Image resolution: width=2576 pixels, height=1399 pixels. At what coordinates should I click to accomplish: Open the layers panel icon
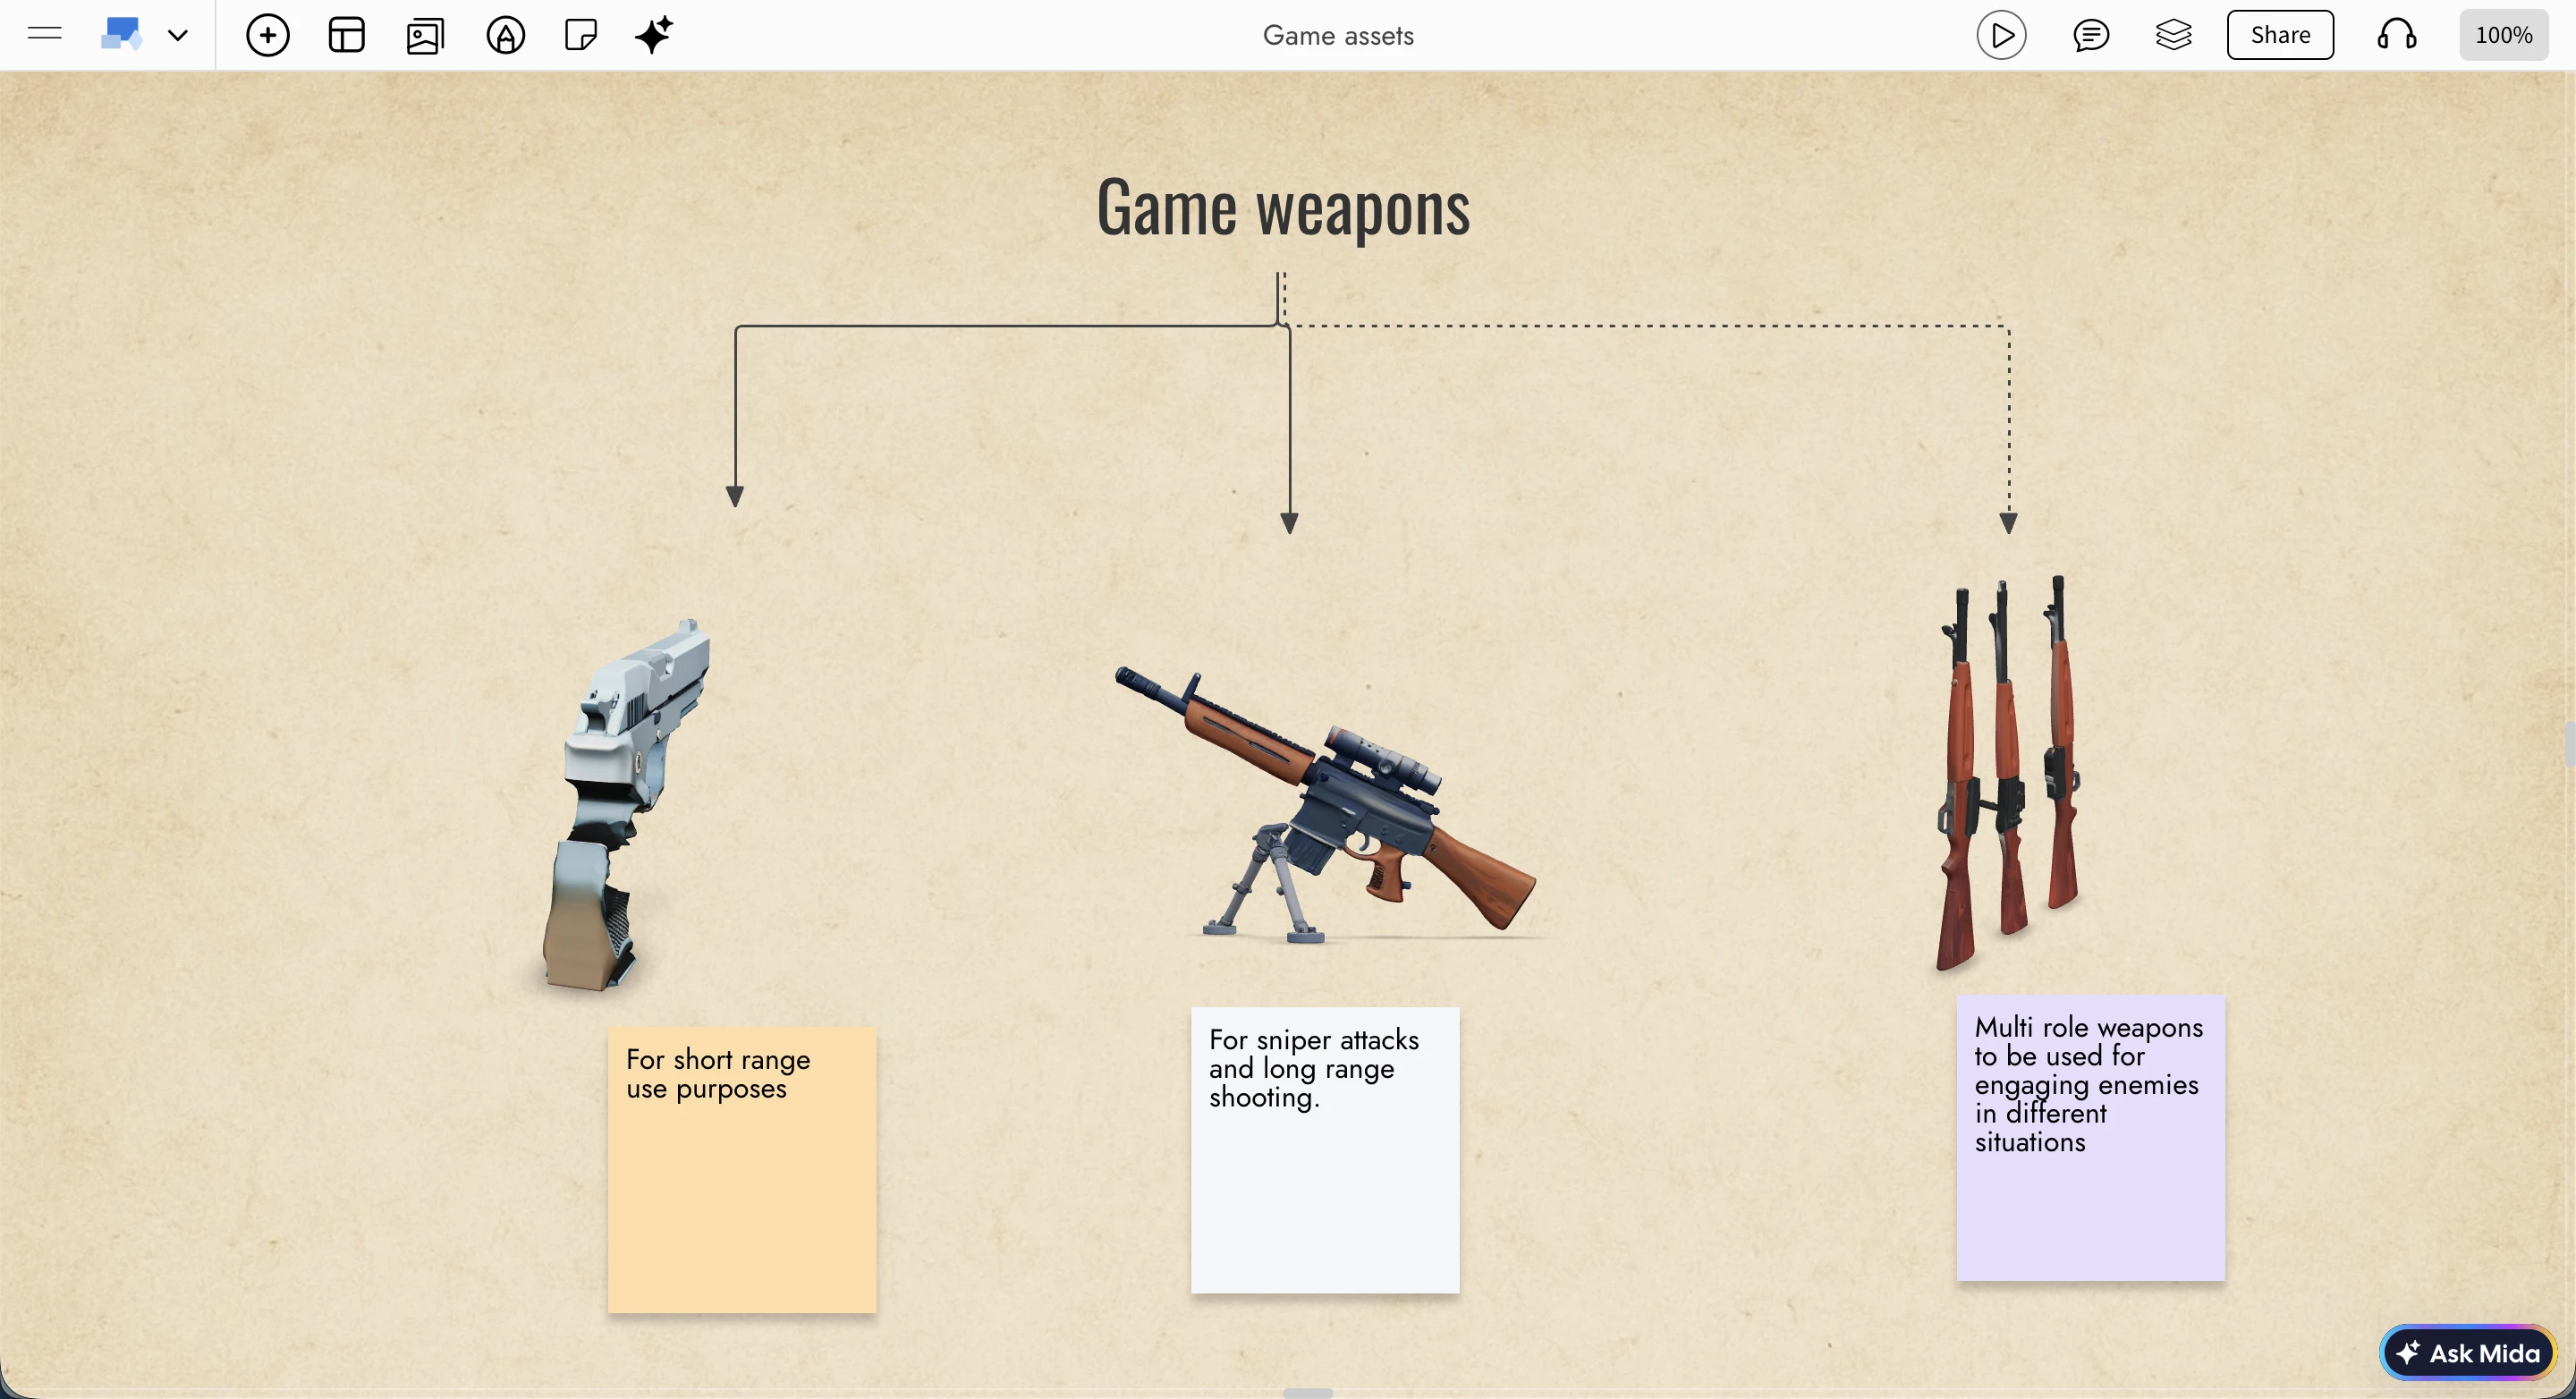(2173, 35)
